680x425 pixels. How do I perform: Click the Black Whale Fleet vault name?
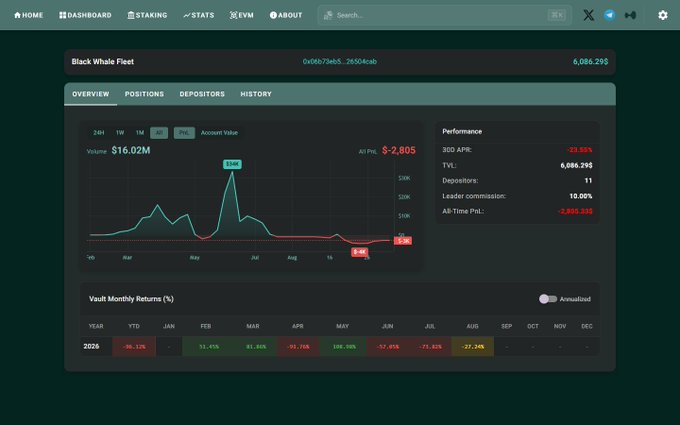coord(103,62)
